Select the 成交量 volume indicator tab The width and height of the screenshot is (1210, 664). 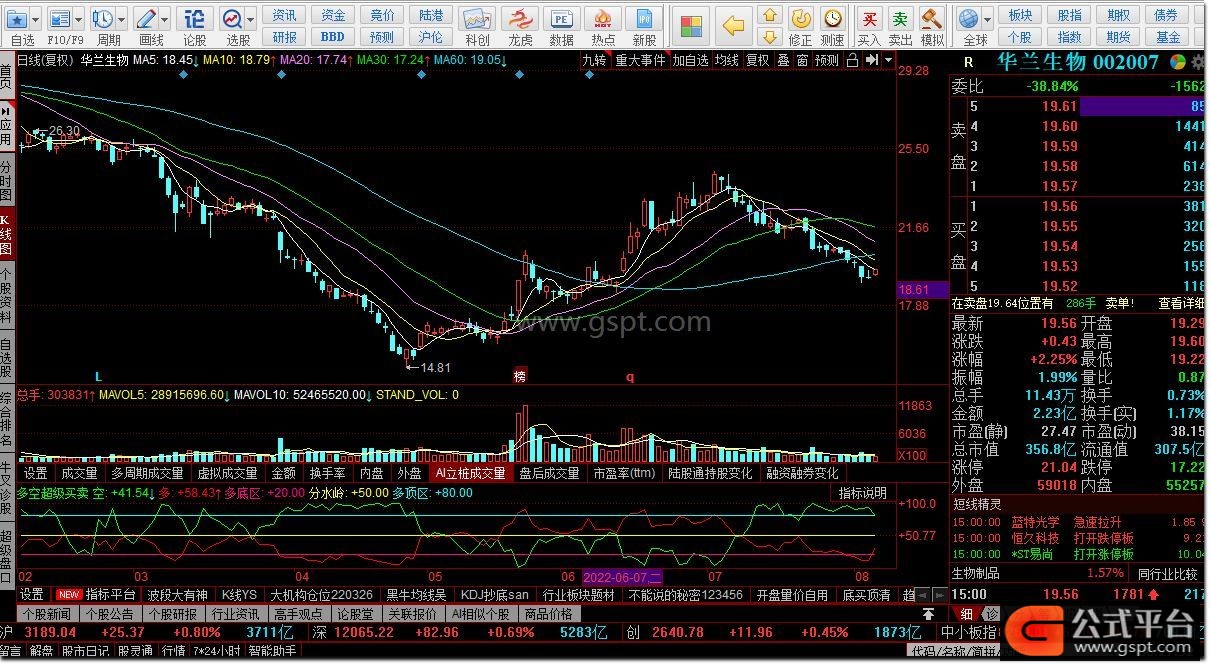pos(79,473)
